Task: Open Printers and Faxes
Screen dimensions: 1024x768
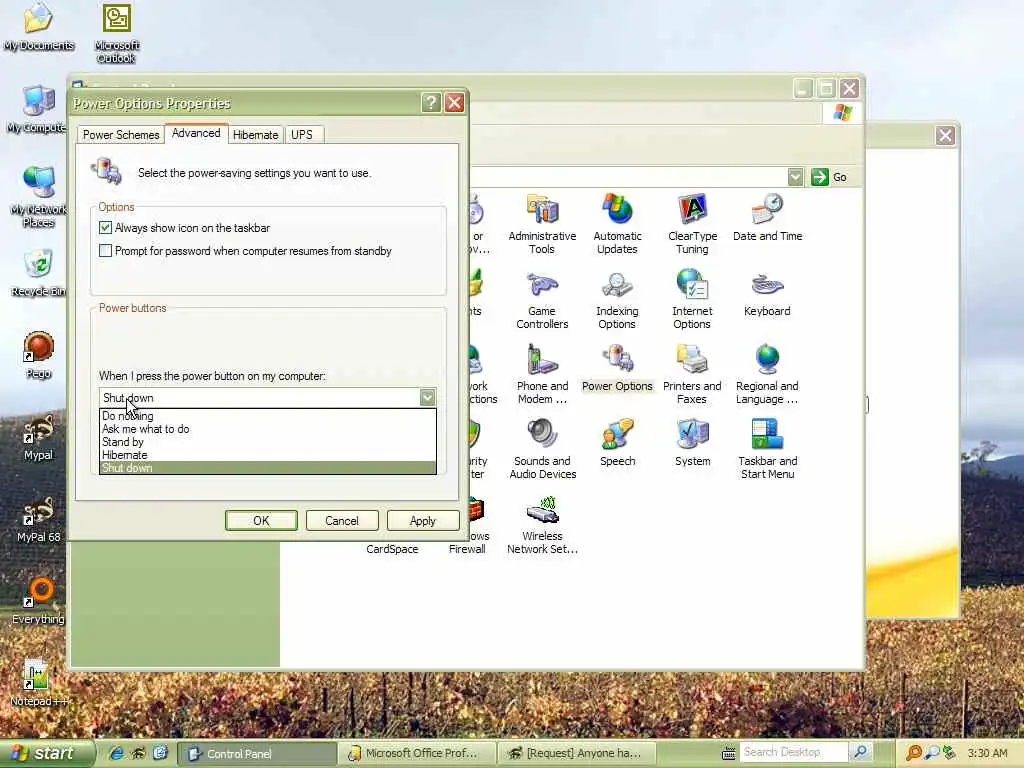Action: 692,374
